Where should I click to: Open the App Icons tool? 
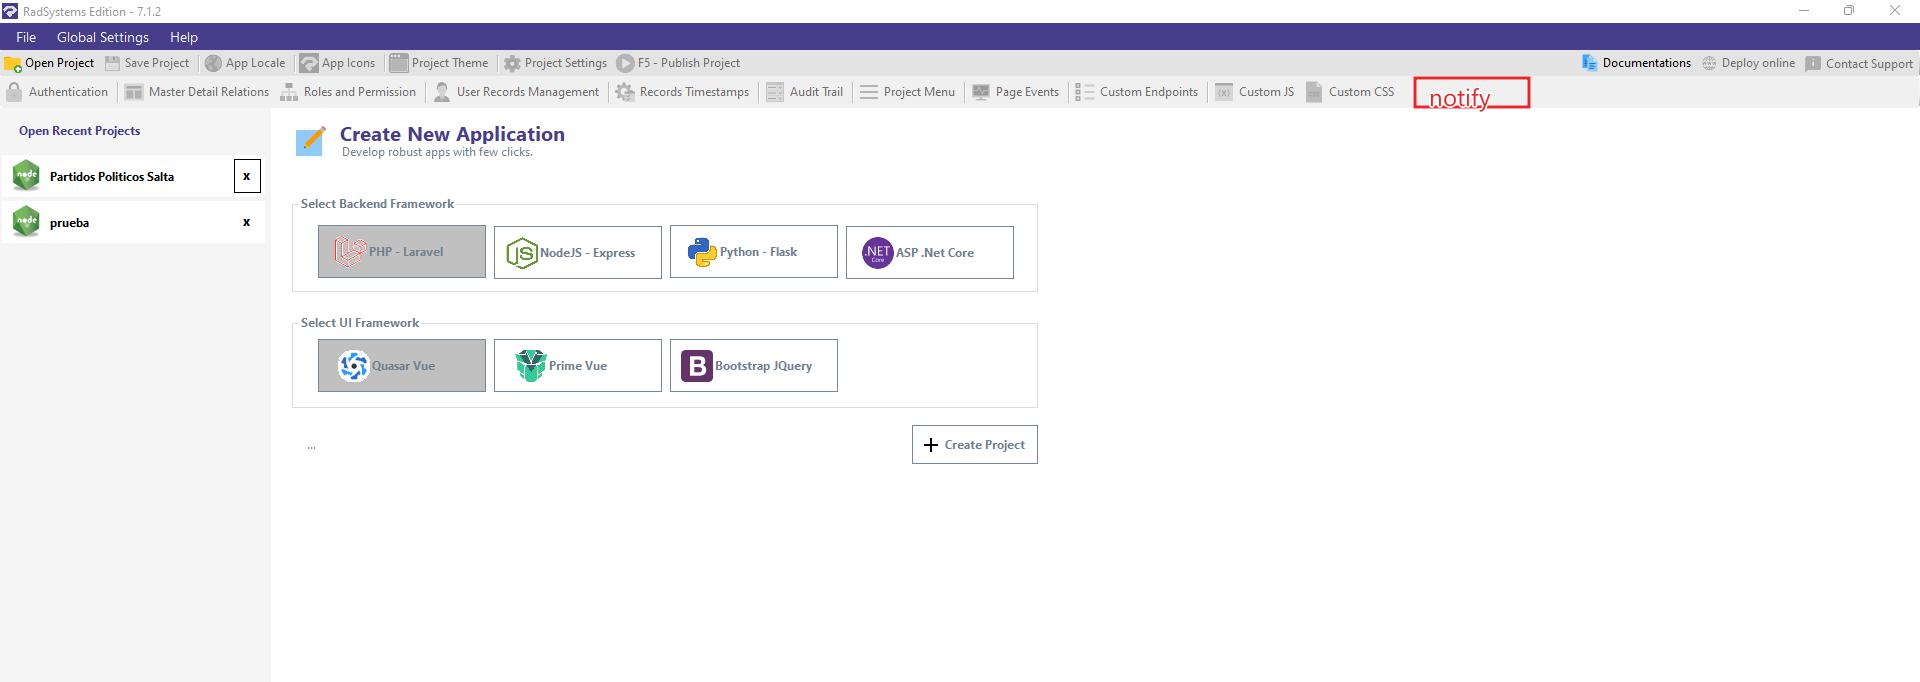(337, 63)
